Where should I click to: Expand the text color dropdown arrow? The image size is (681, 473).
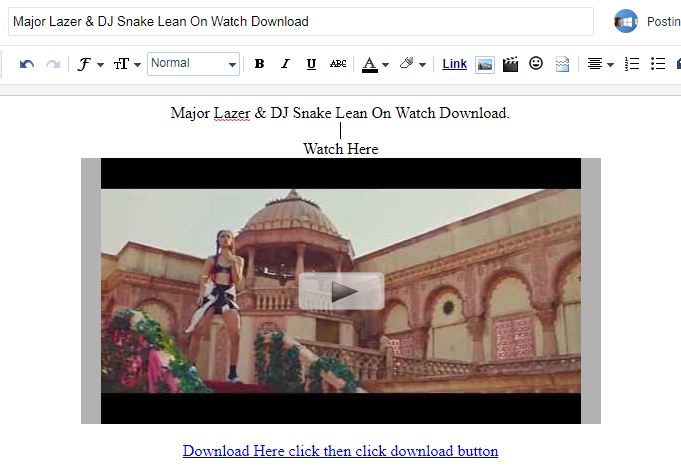pos(385,65)
